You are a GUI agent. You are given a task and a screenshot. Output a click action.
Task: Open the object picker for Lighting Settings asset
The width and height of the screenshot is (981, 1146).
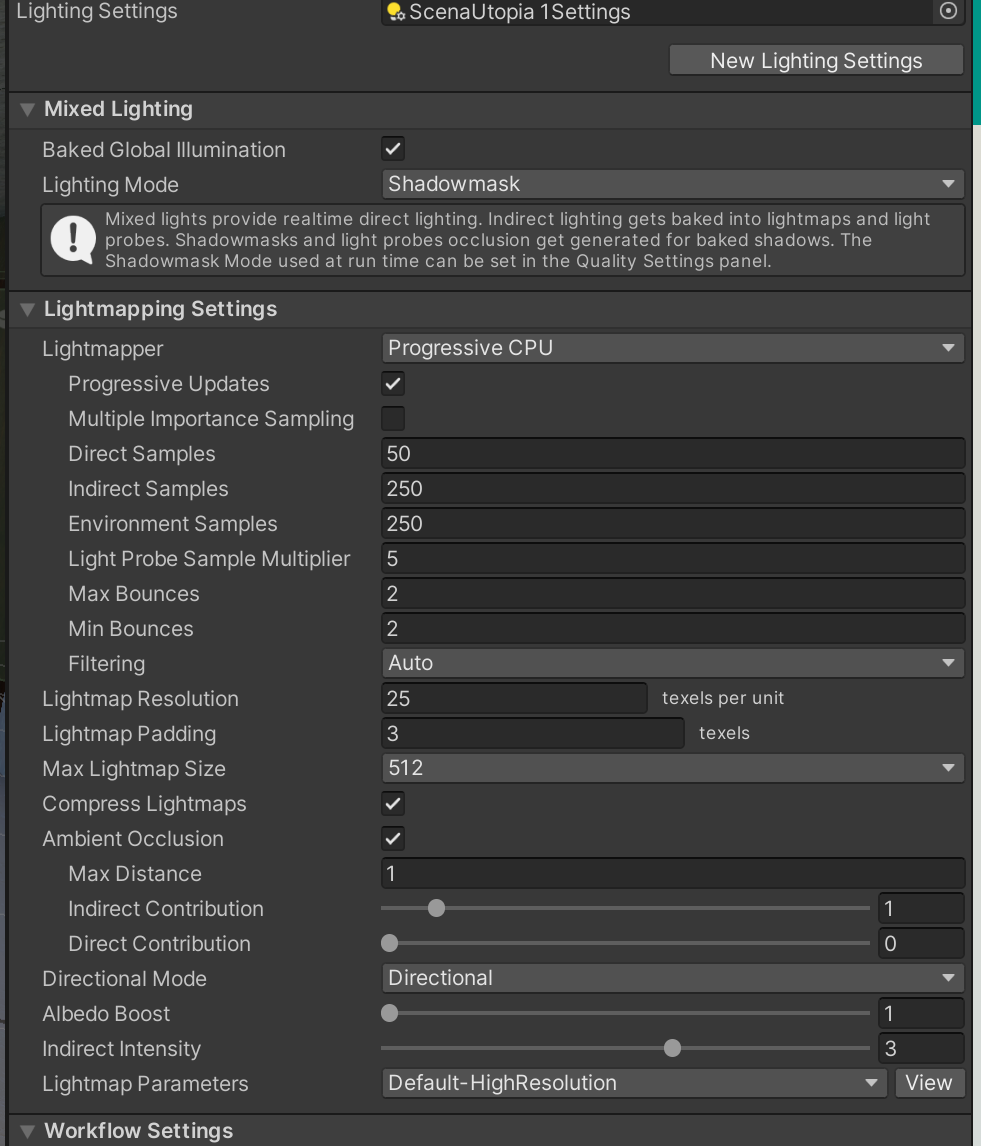[x=946, y=12]
